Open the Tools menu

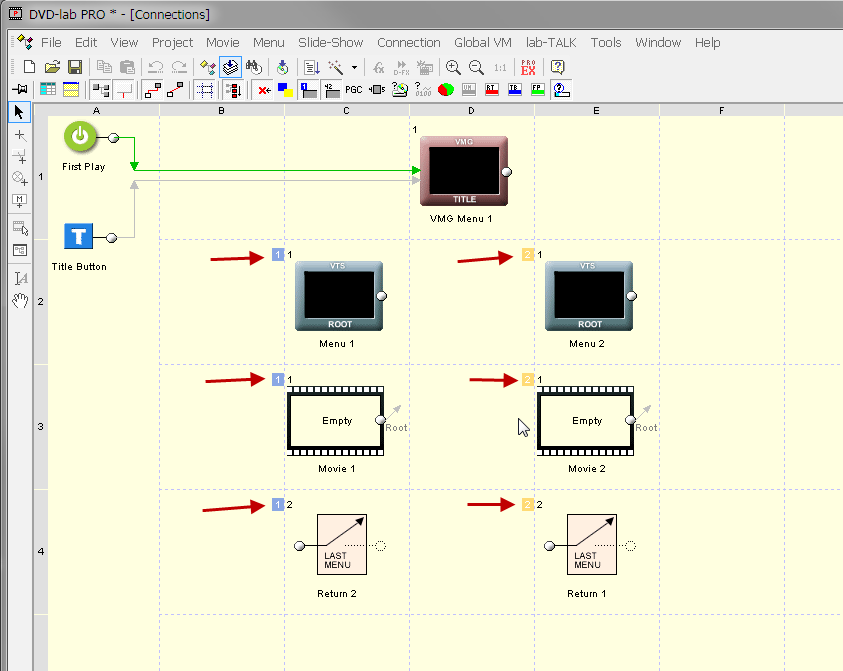tap(606, 42)
